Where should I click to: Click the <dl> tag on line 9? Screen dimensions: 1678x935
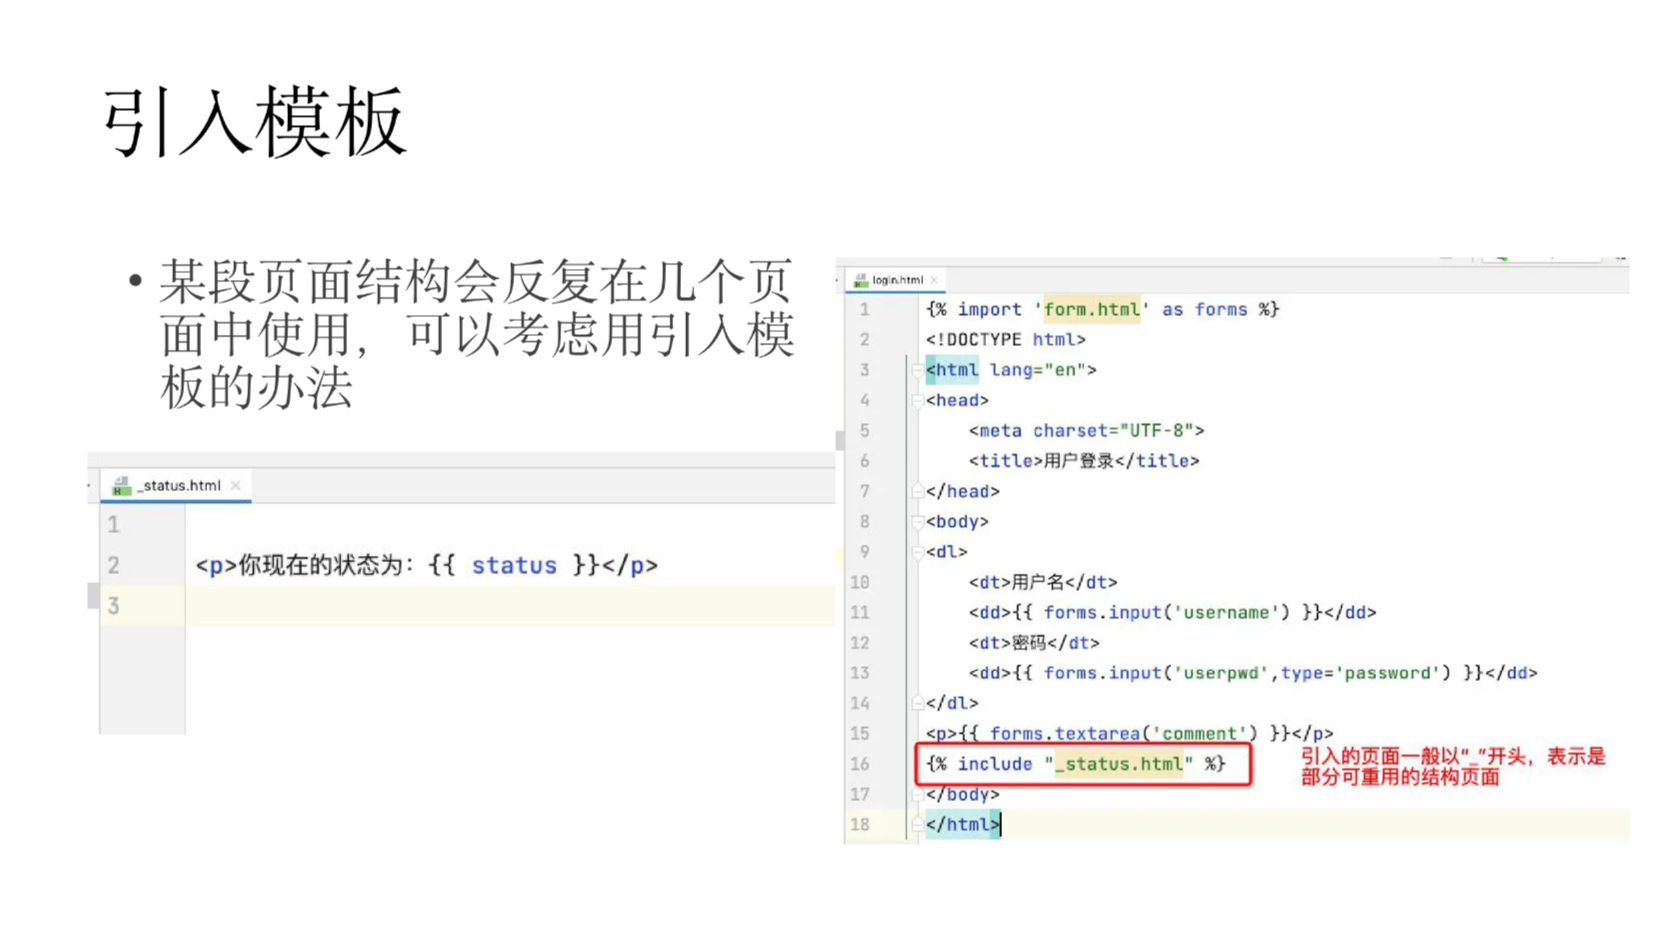[946, 552]
